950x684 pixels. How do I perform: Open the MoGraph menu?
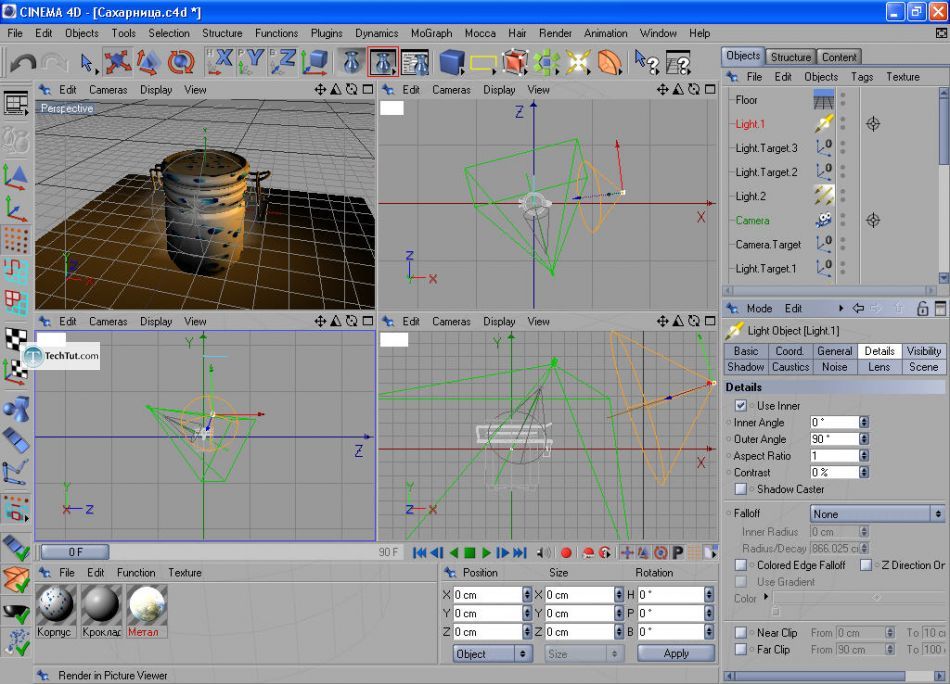pyautogui.click(x=431, y=33)
